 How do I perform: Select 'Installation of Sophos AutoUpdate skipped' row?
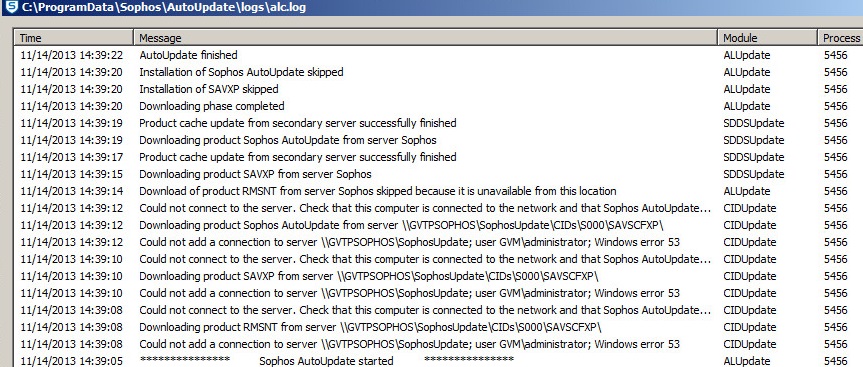coord(439,72)
